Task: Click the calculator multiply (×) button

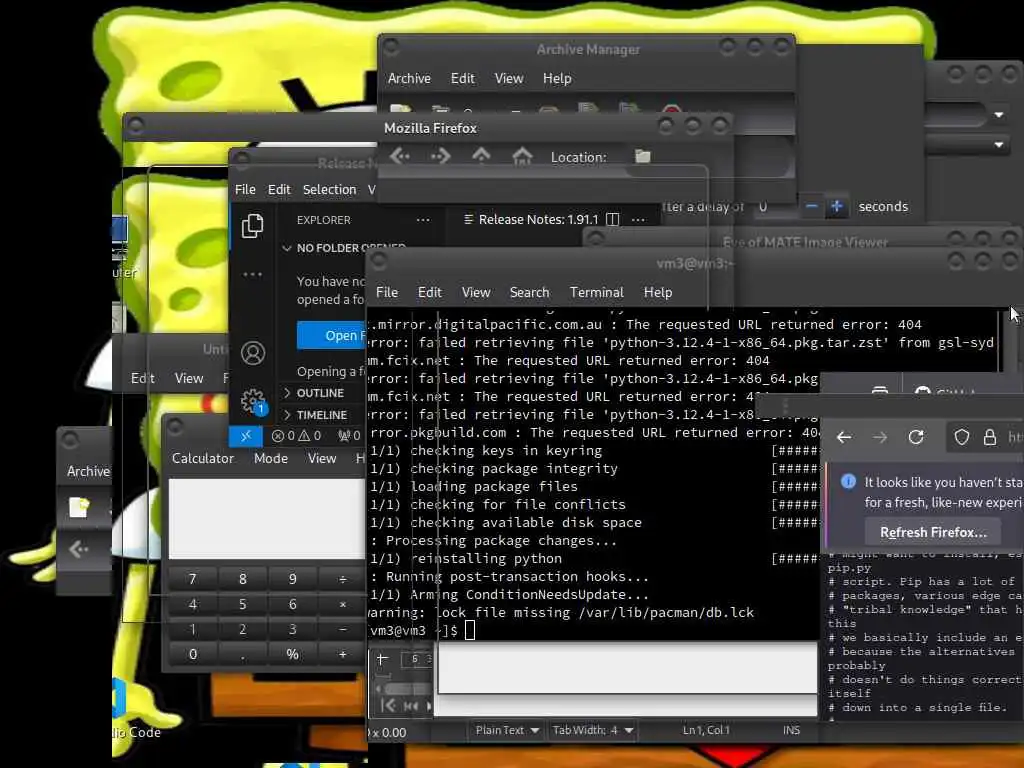Action: pyautogui.click(x=343, y=604)
